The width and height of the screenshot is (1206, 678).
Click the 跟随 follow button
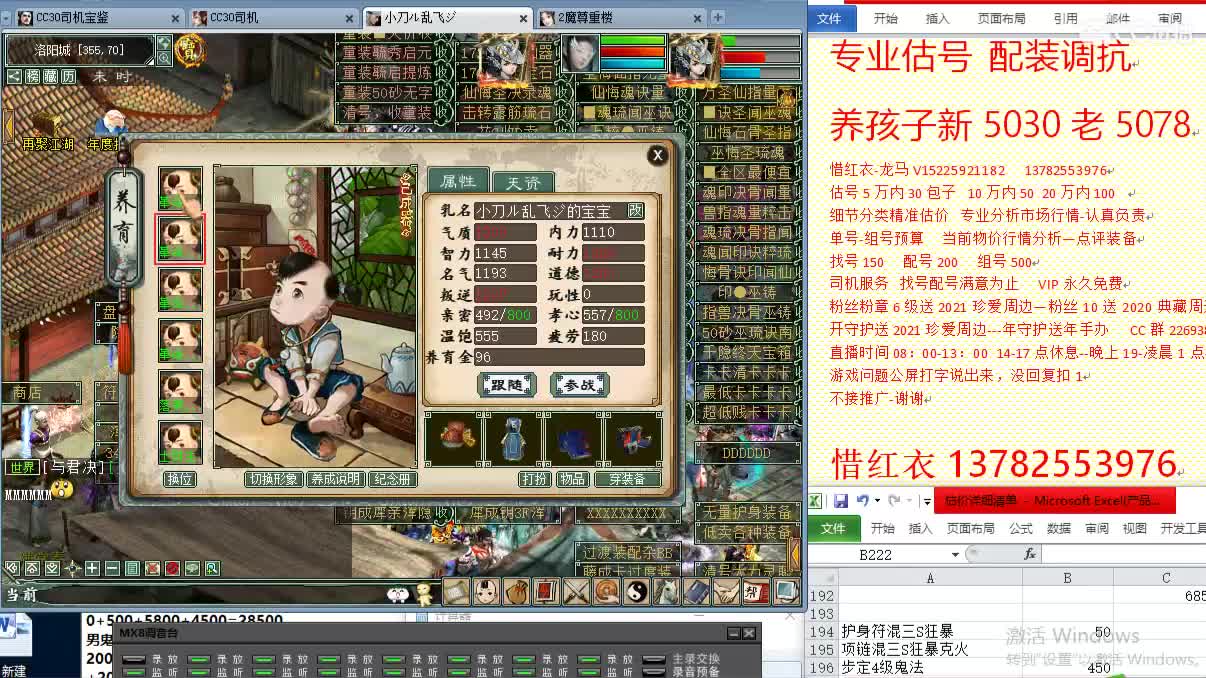point(506,384)
